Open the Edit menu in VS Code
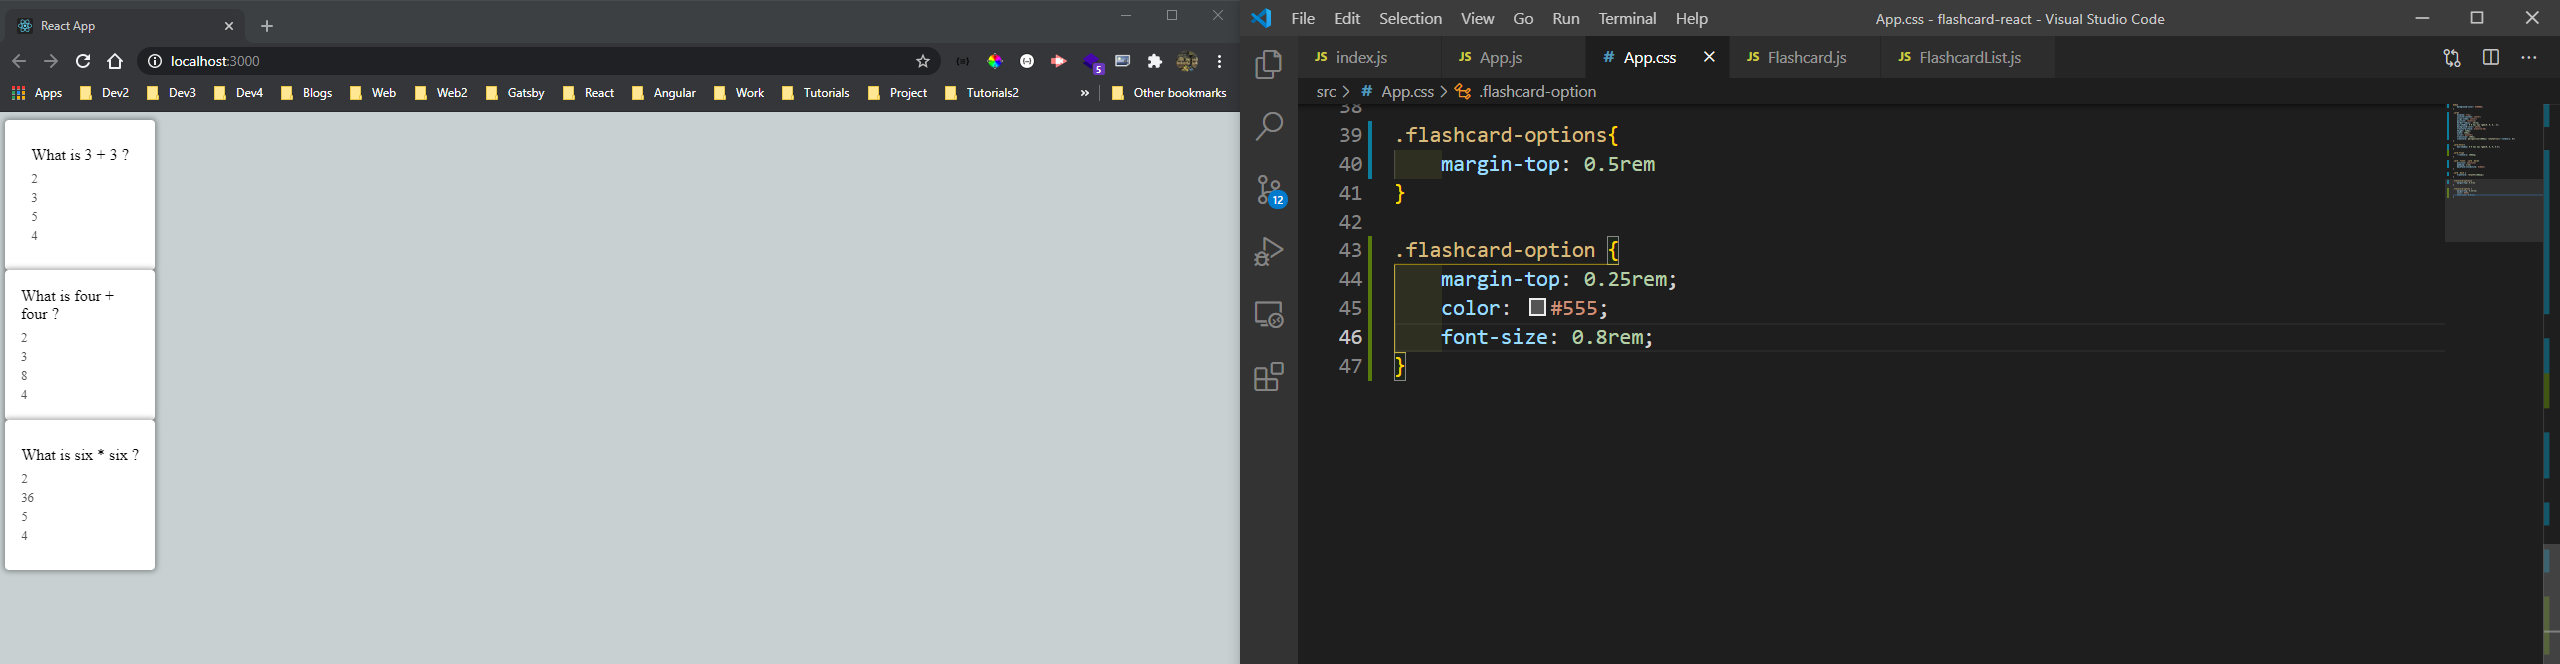 pyautogui.click(x=1347, y=19)
